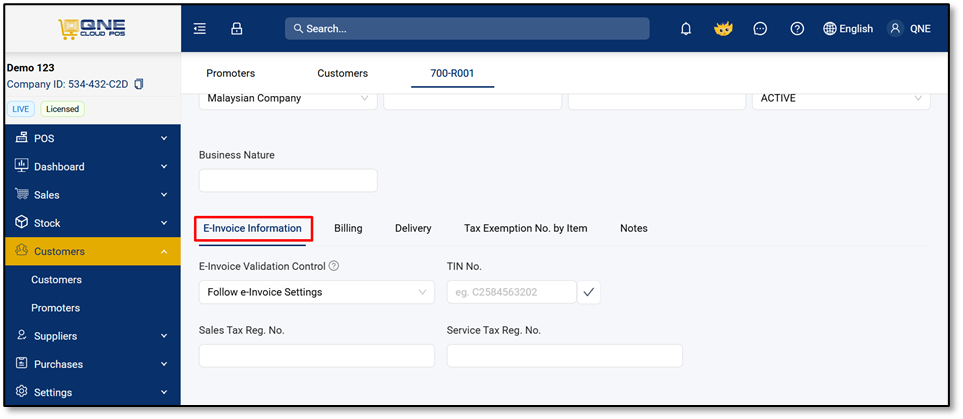Expand the Suppliers menu chevron
The height and width of the screenshot is (419, 963).
(164, 336)
